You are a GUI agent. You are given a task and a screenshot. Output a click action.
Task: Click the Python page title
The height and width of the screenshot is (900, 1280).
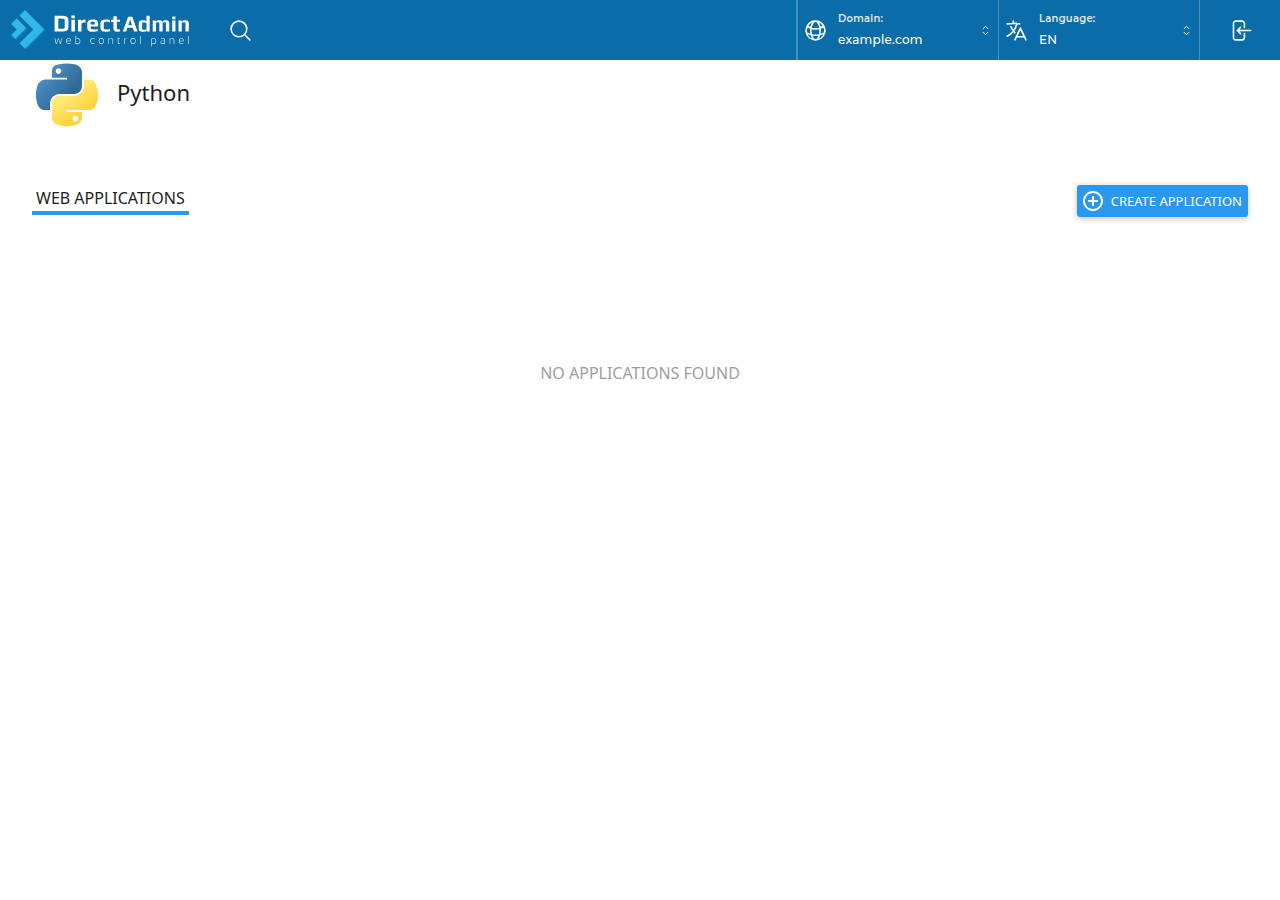[153, 94]
